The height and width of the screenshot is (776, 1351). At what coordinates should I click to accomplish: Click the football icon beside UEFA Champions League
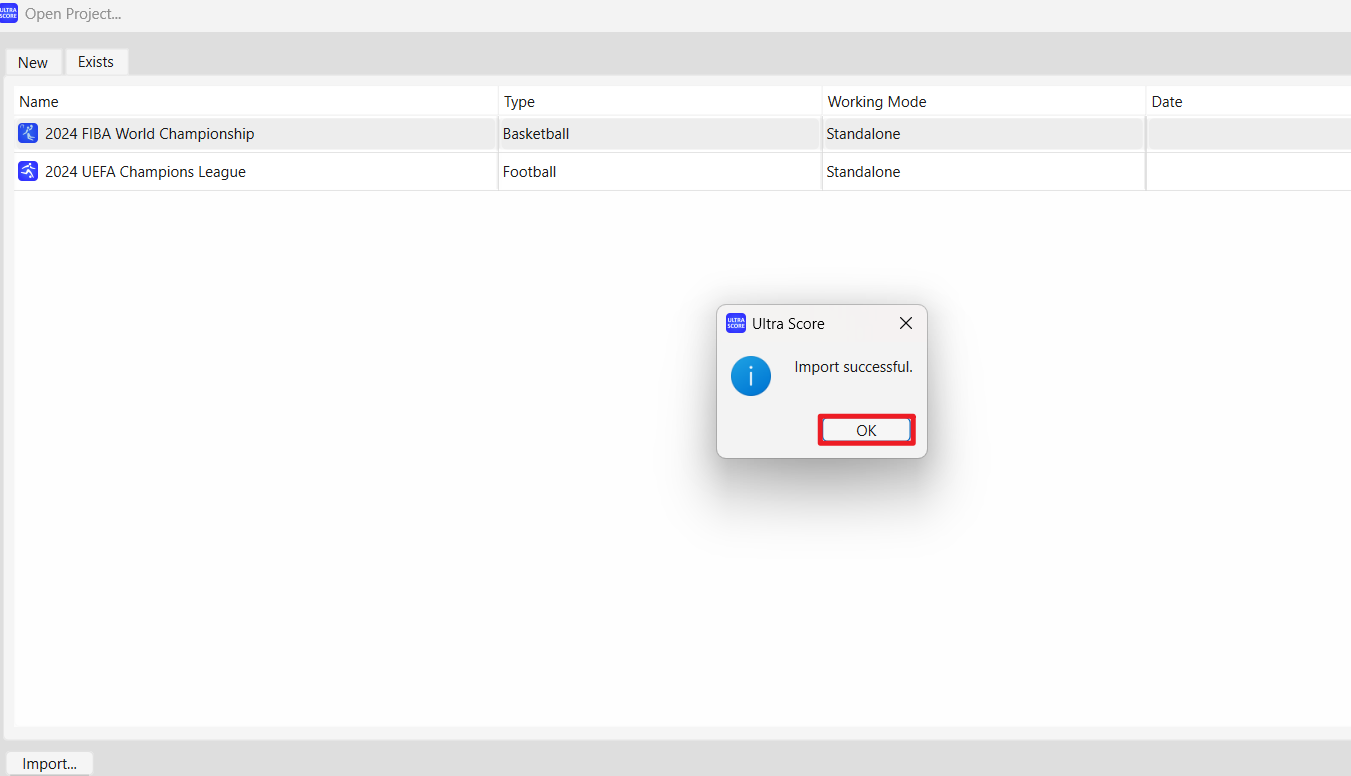click(x=28, y=171)
